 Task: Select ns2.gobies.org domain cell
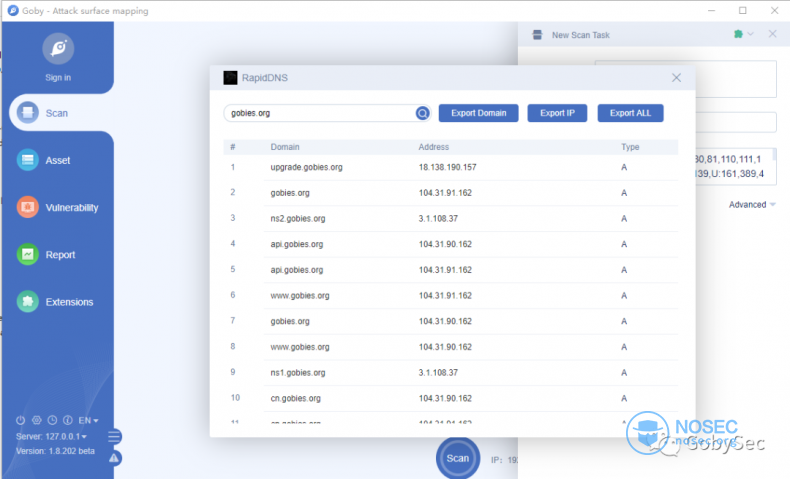(x=298, y=219)
